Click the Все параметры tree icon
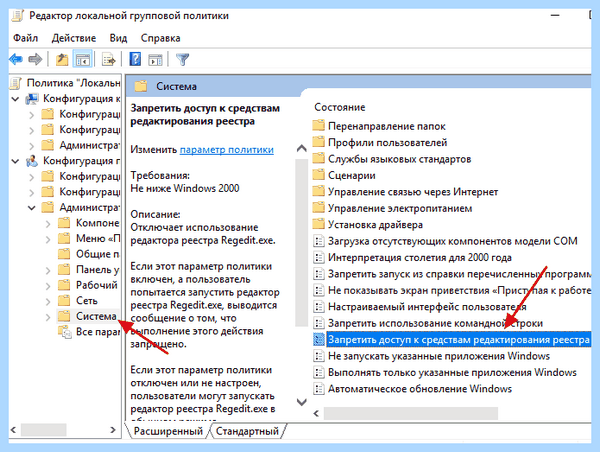 coord(65,332)
